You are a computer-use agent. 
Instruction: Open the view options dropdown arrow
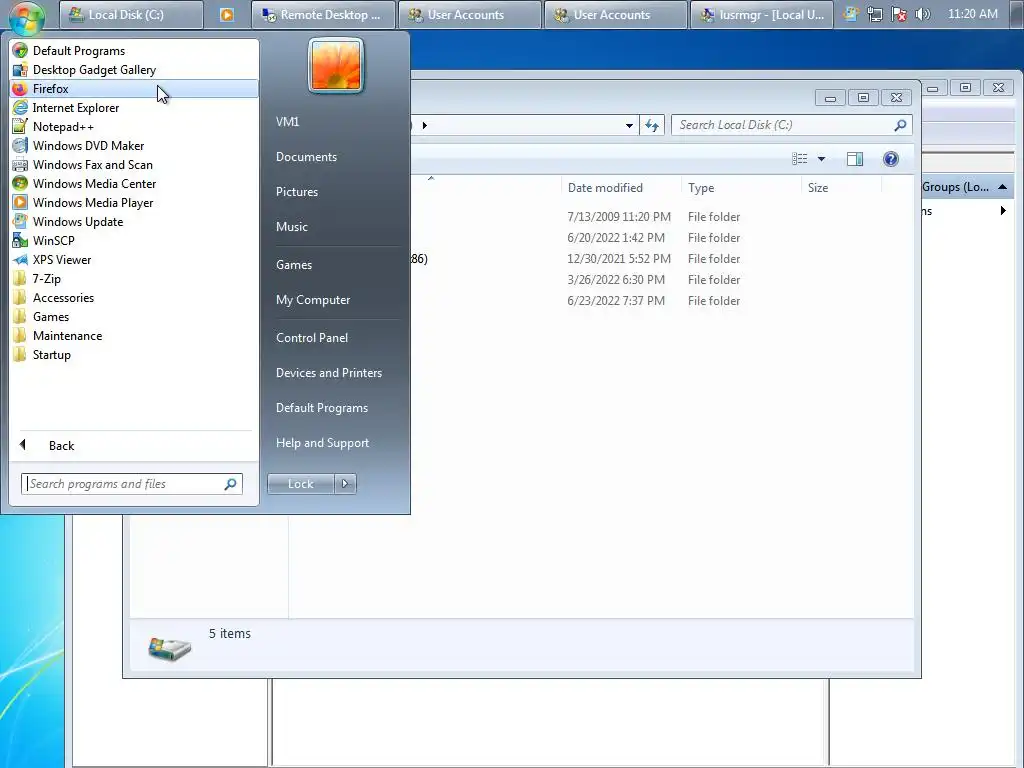(822, 159)
